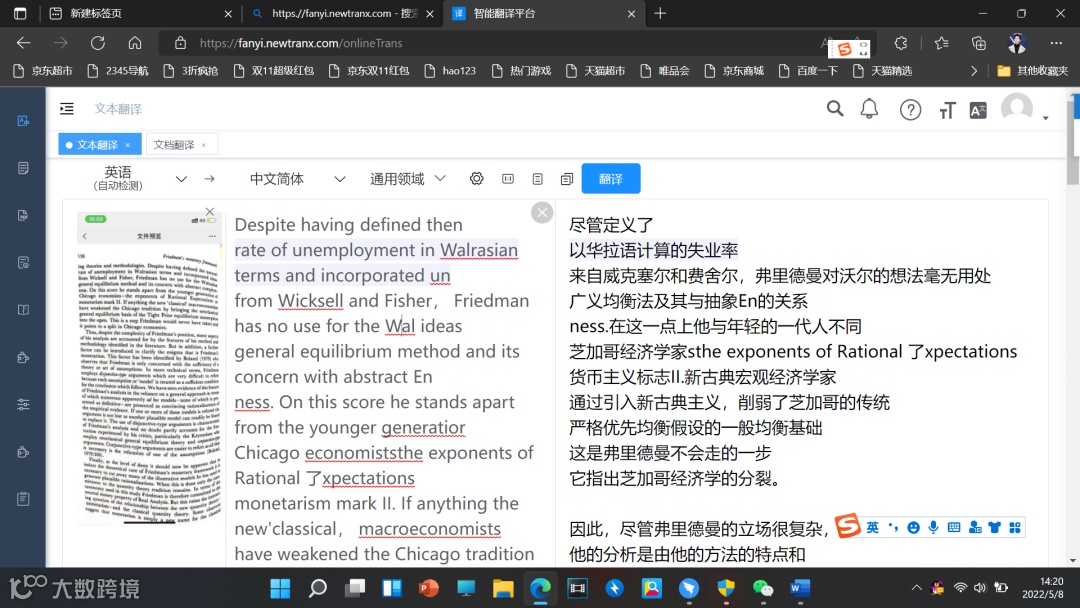Expand the 中文简体 target language dropdown
The width and height of the screenshot is (1080, 608).
click(x=340, y=179)
